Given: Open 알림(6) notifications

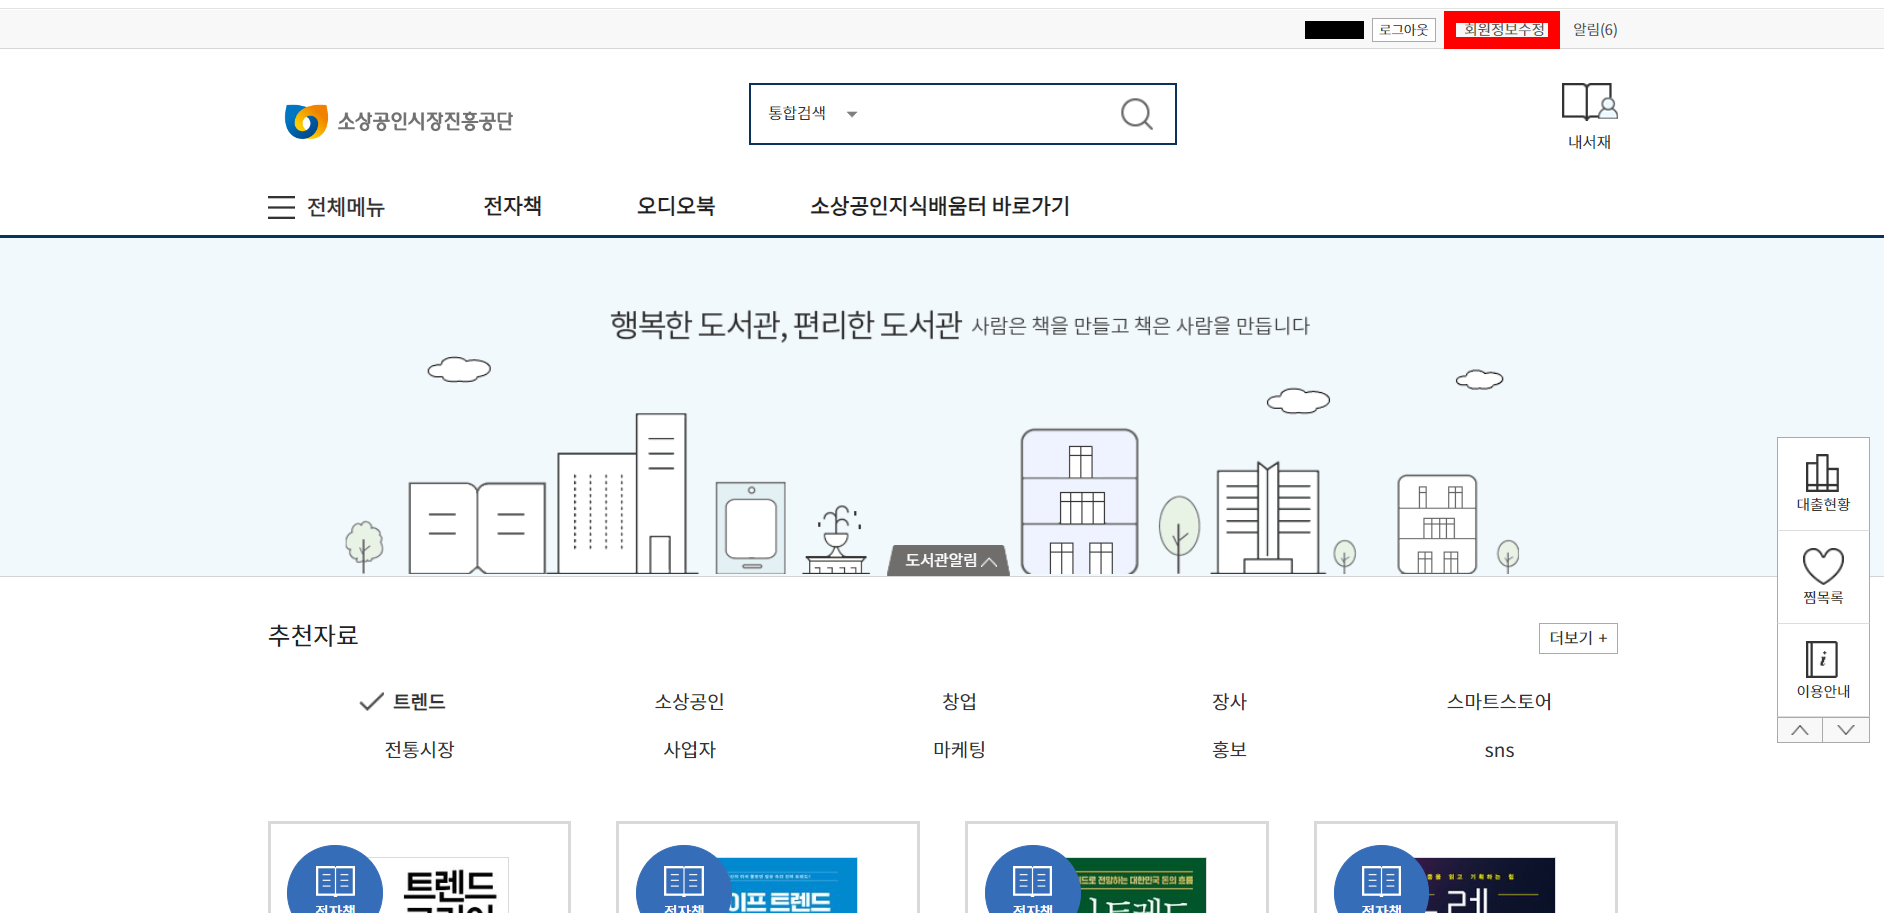Looking at the screenshot, I should (1594, 29).
